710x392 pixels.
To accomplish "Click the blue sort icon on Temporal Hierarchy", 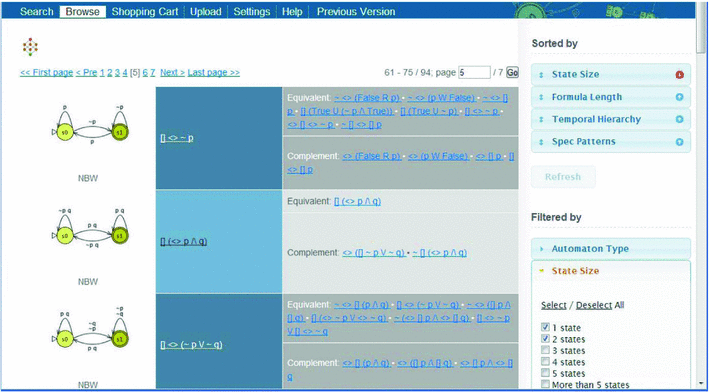I will (679, 119).
